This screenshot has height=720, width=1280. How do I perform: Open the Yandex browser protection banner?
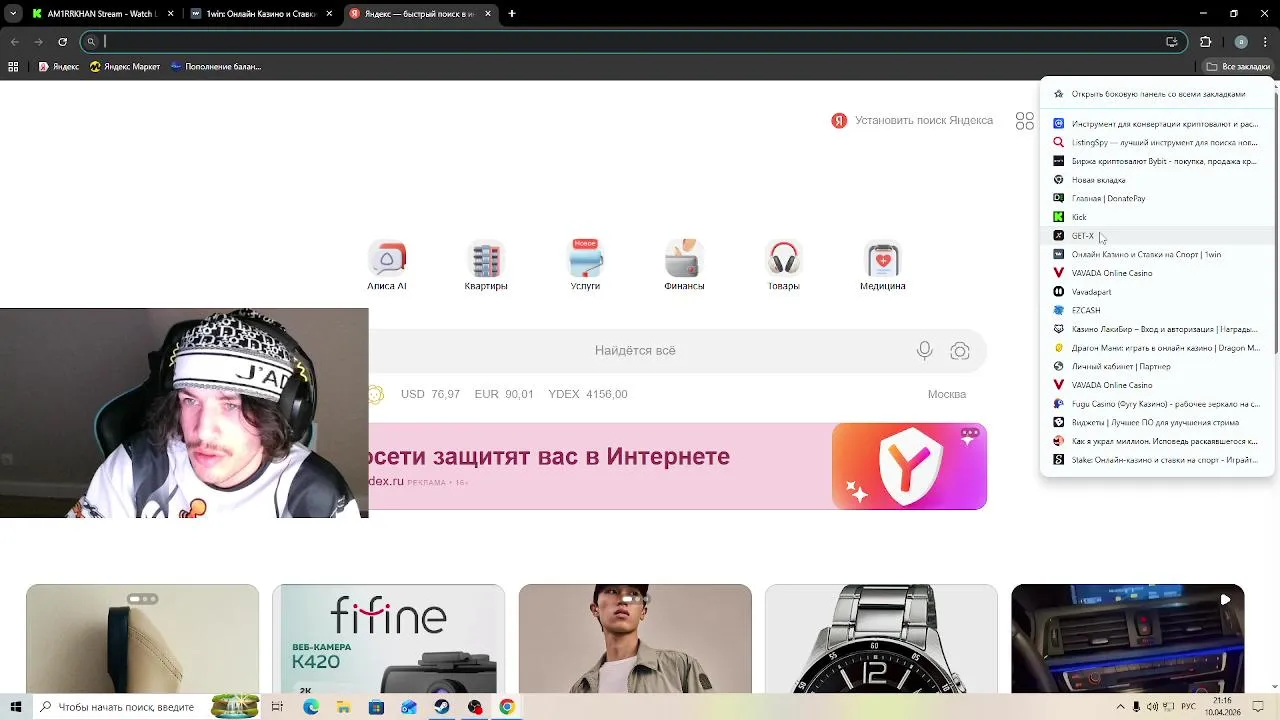click(x=678, y=466)
